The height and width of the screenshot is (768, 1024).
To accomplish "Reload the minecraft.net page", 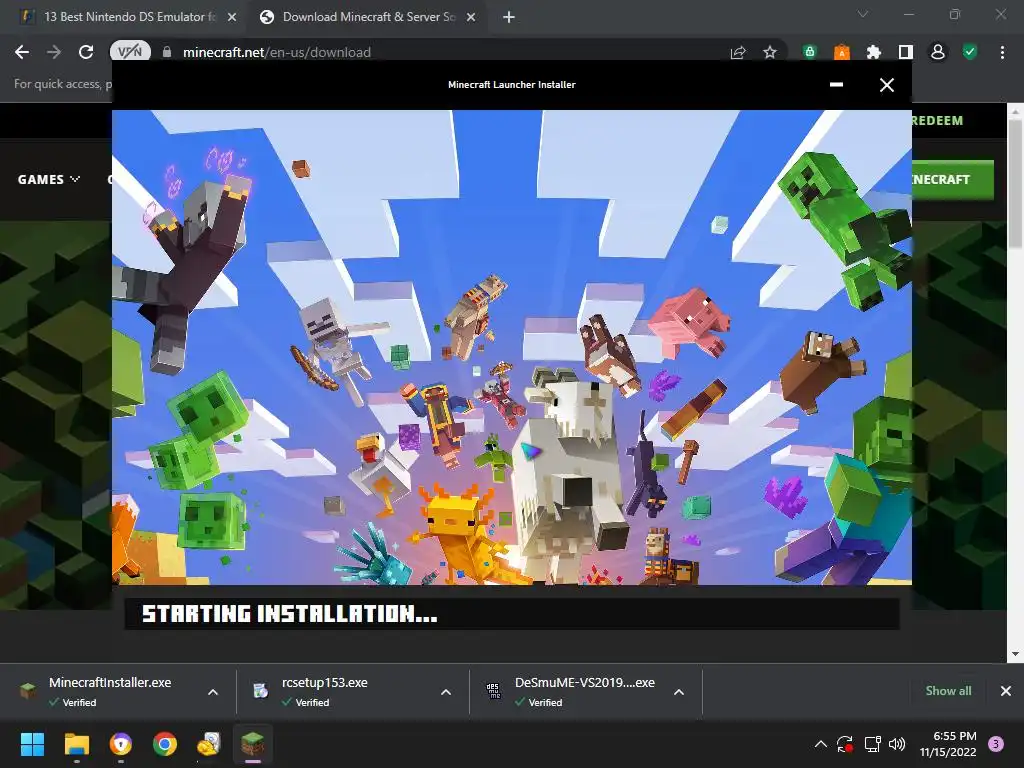I will (86, 52).
